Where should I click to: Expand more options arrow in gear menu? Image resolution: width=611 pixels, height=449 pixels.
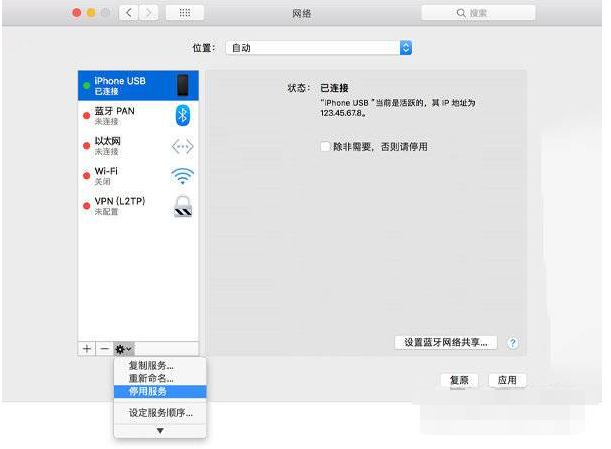(x=160, y=430)
